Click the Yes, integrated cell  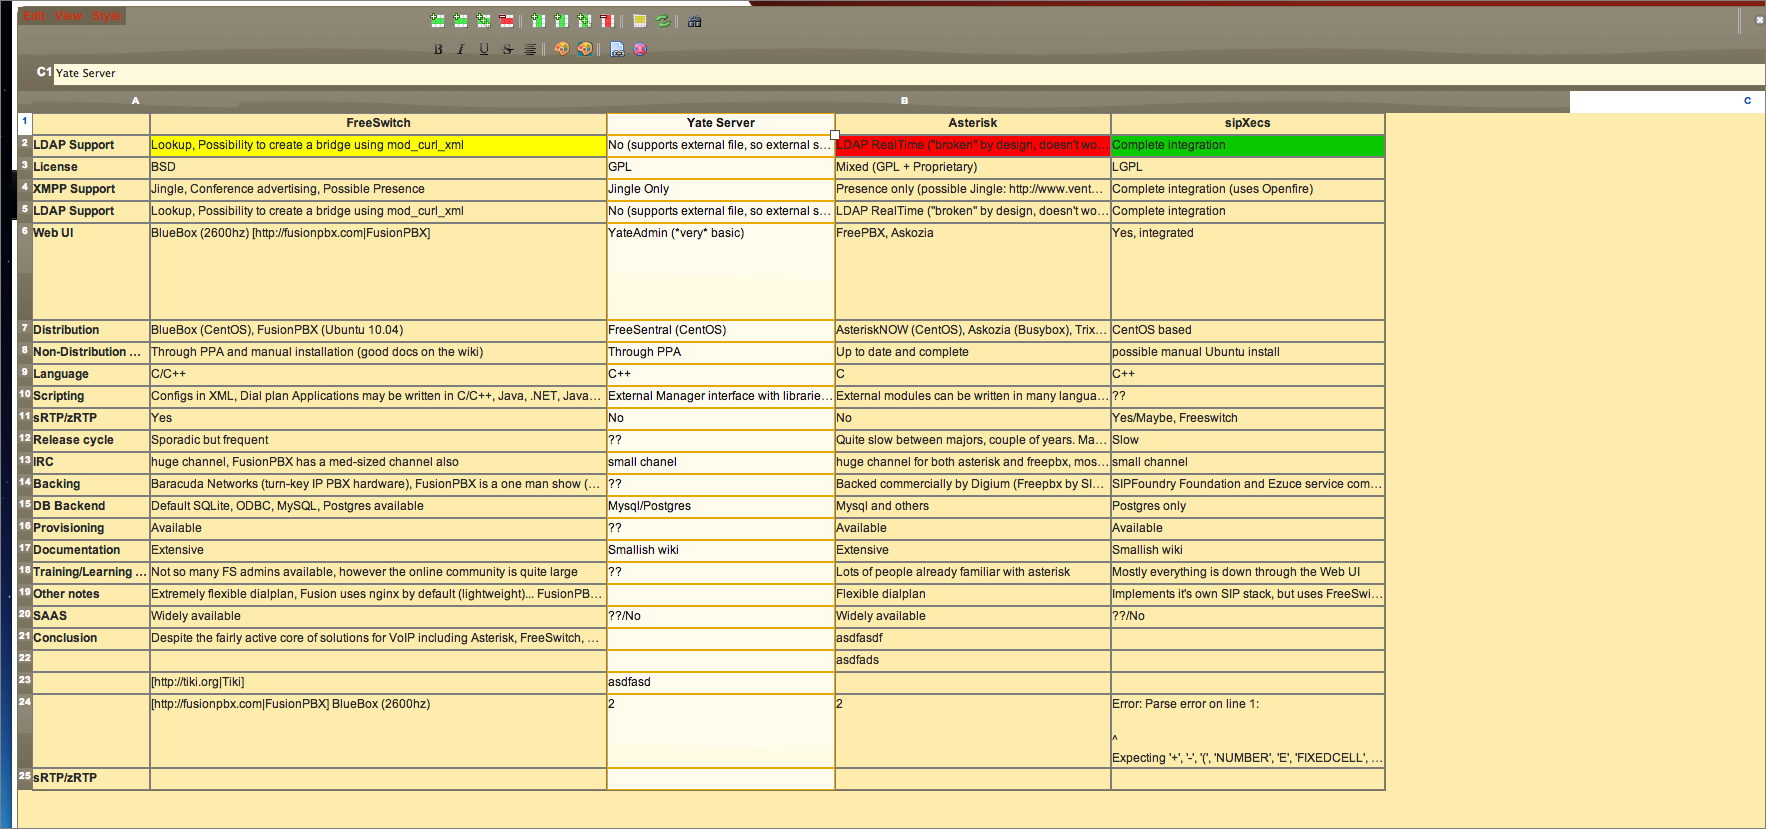point(1248,271)
